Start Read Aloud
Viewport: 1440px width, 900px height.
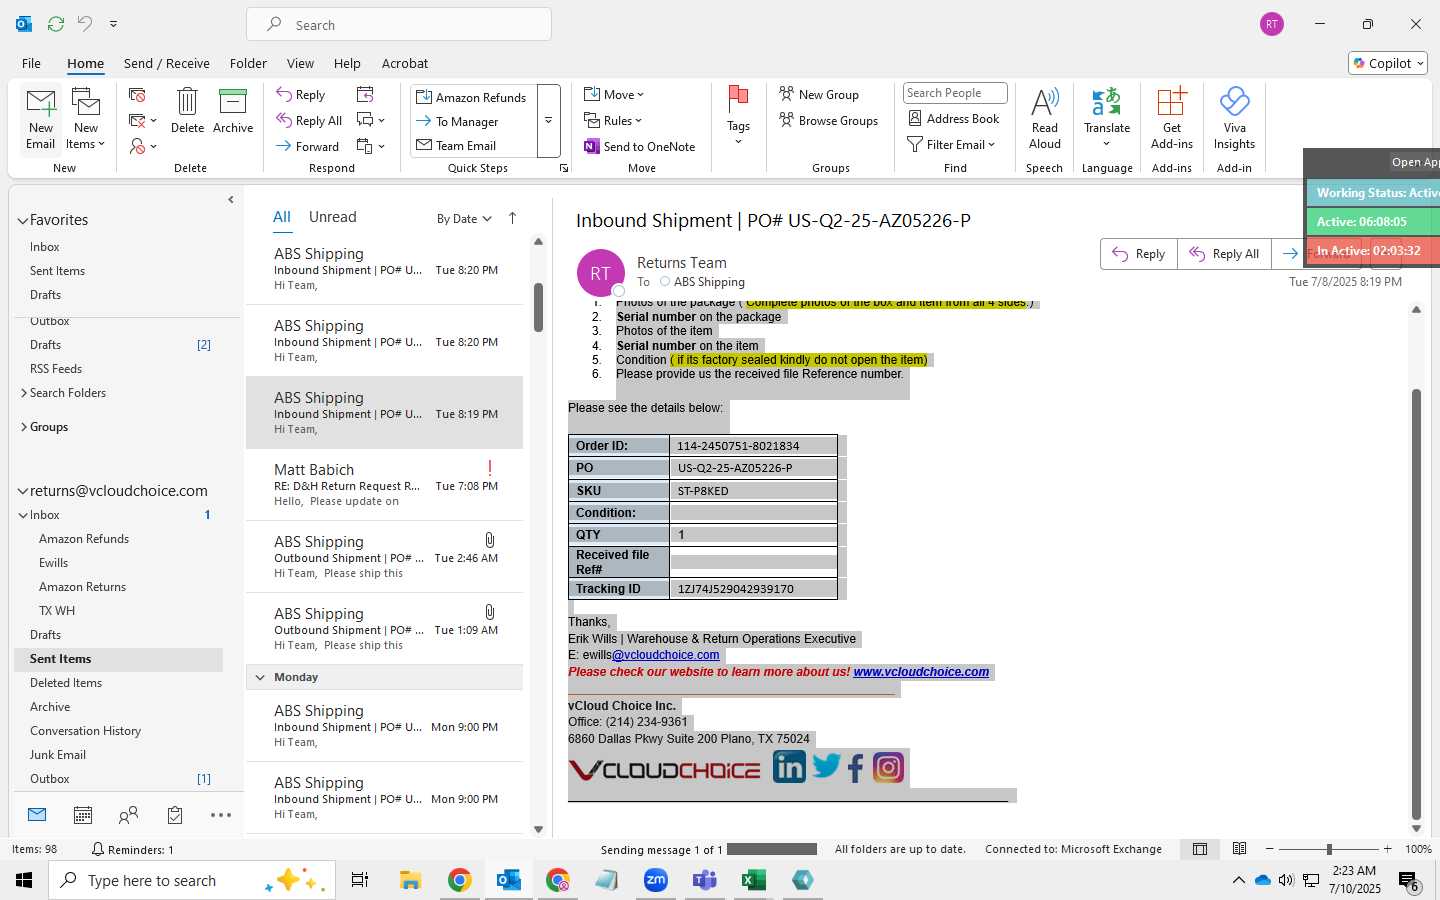pyautogui.click(x=1044, y=118)
